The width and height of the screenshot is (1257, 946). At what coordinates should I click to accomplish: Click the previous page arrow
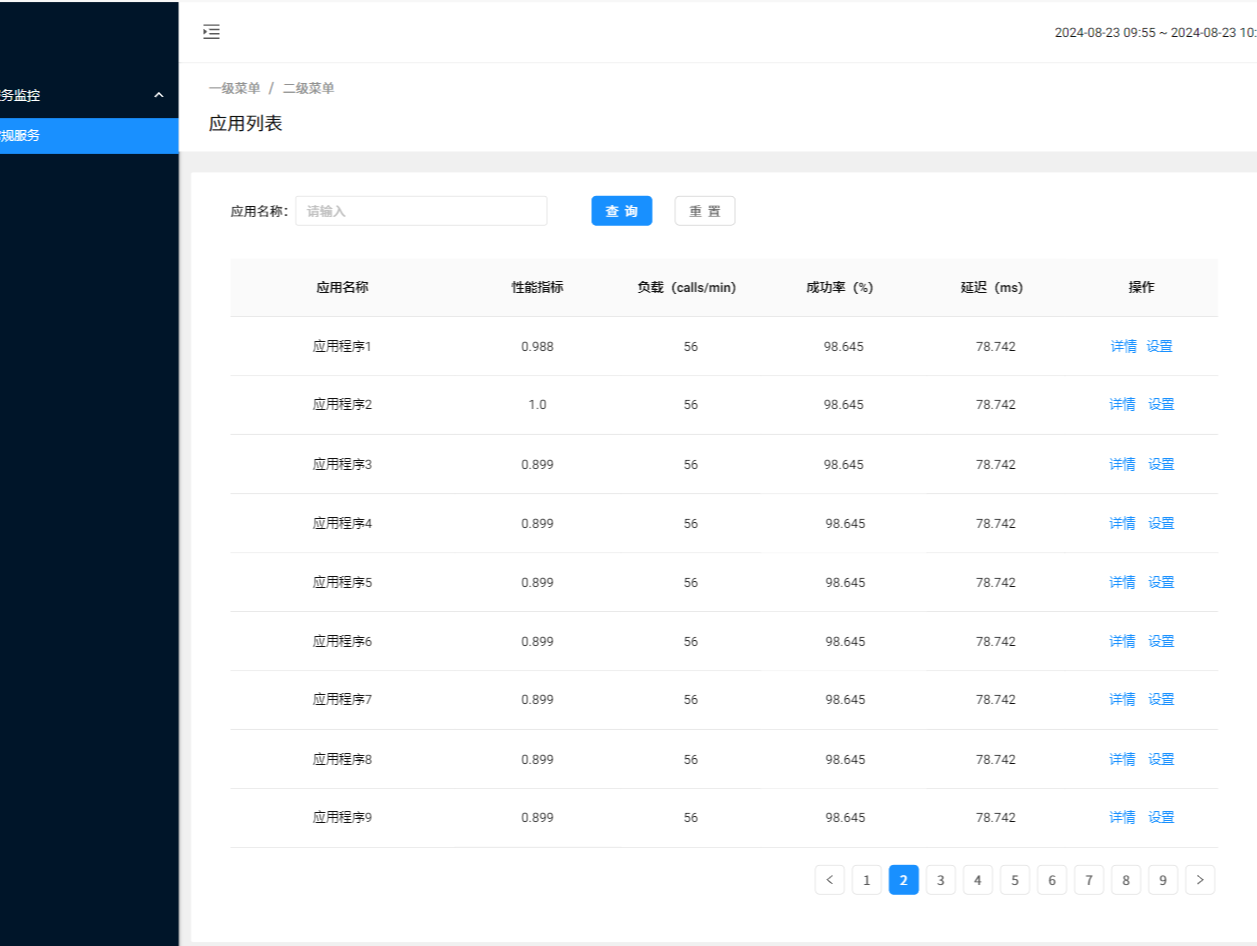[x=829, y=879]
